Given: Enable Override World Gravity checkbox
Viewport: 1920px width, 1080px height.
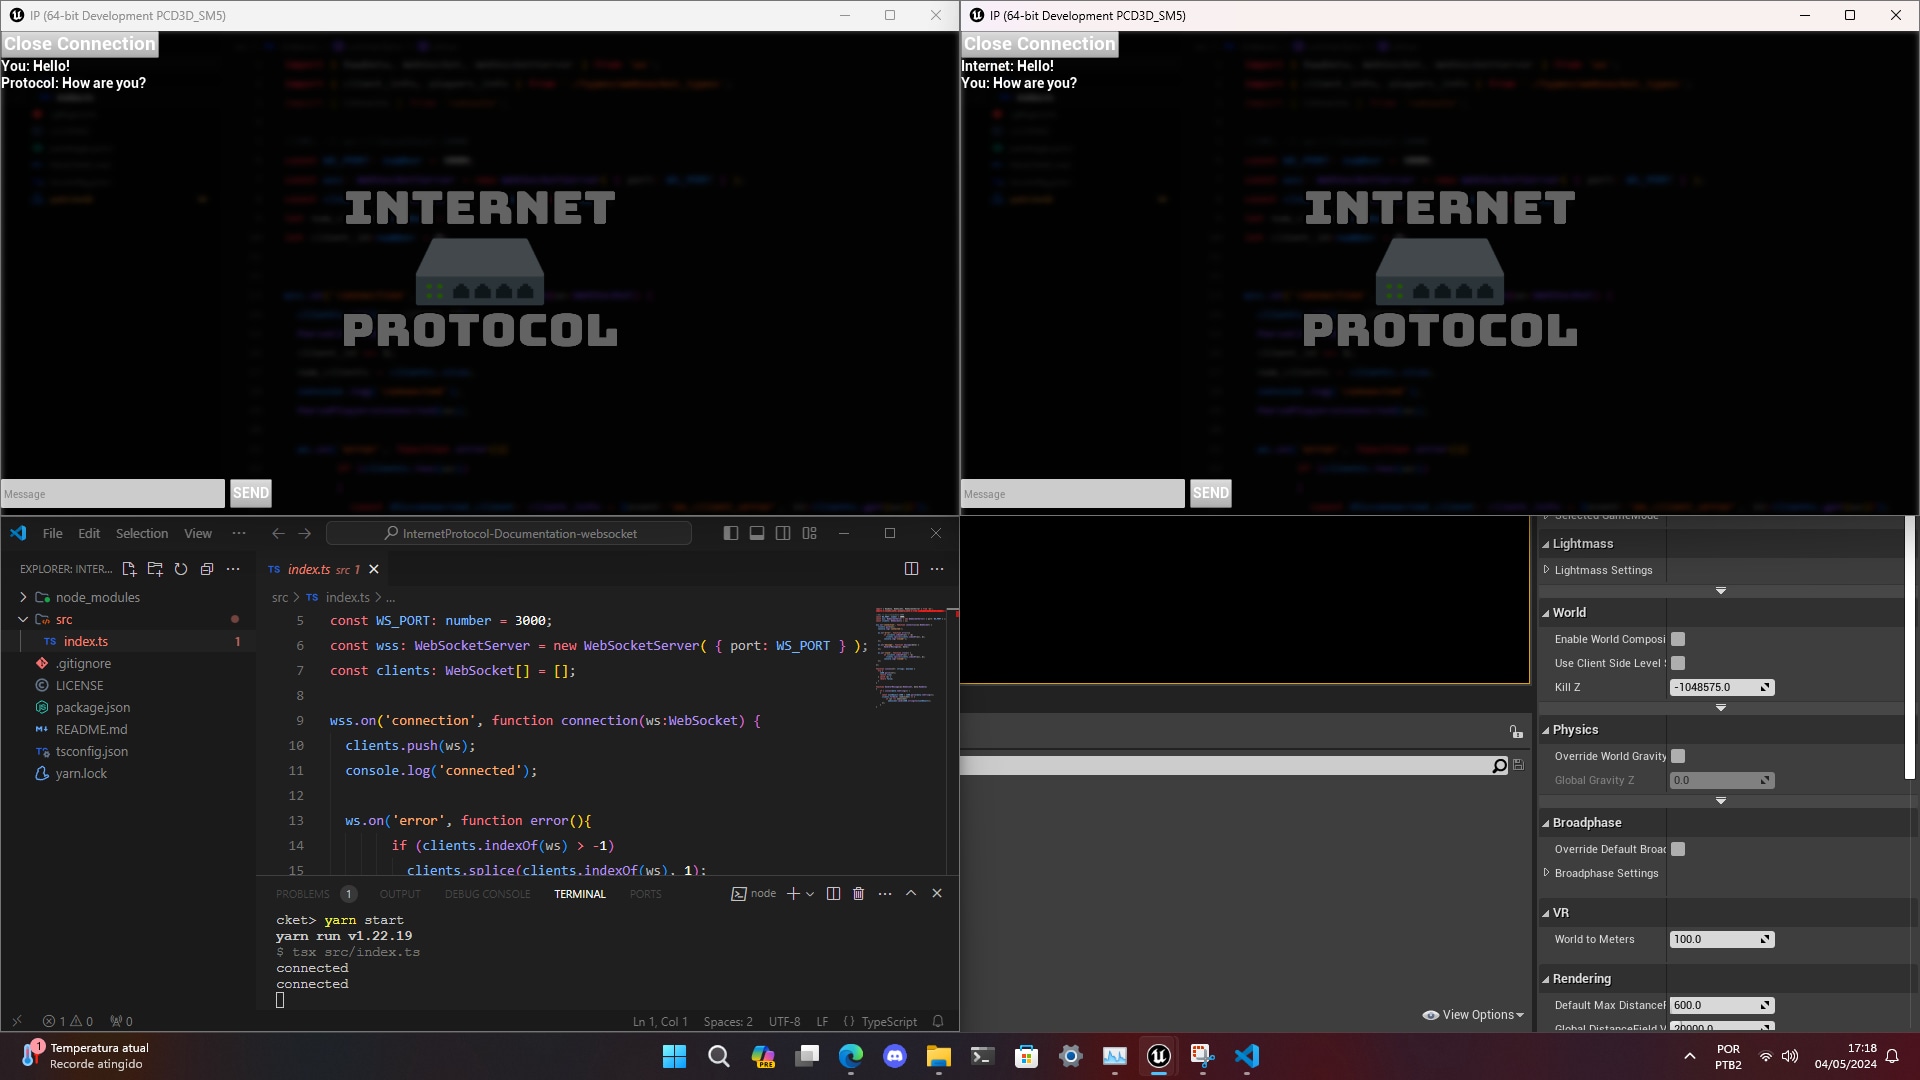Looking at the screenshot, I should pyautogui.click(x=1678, y=756).
